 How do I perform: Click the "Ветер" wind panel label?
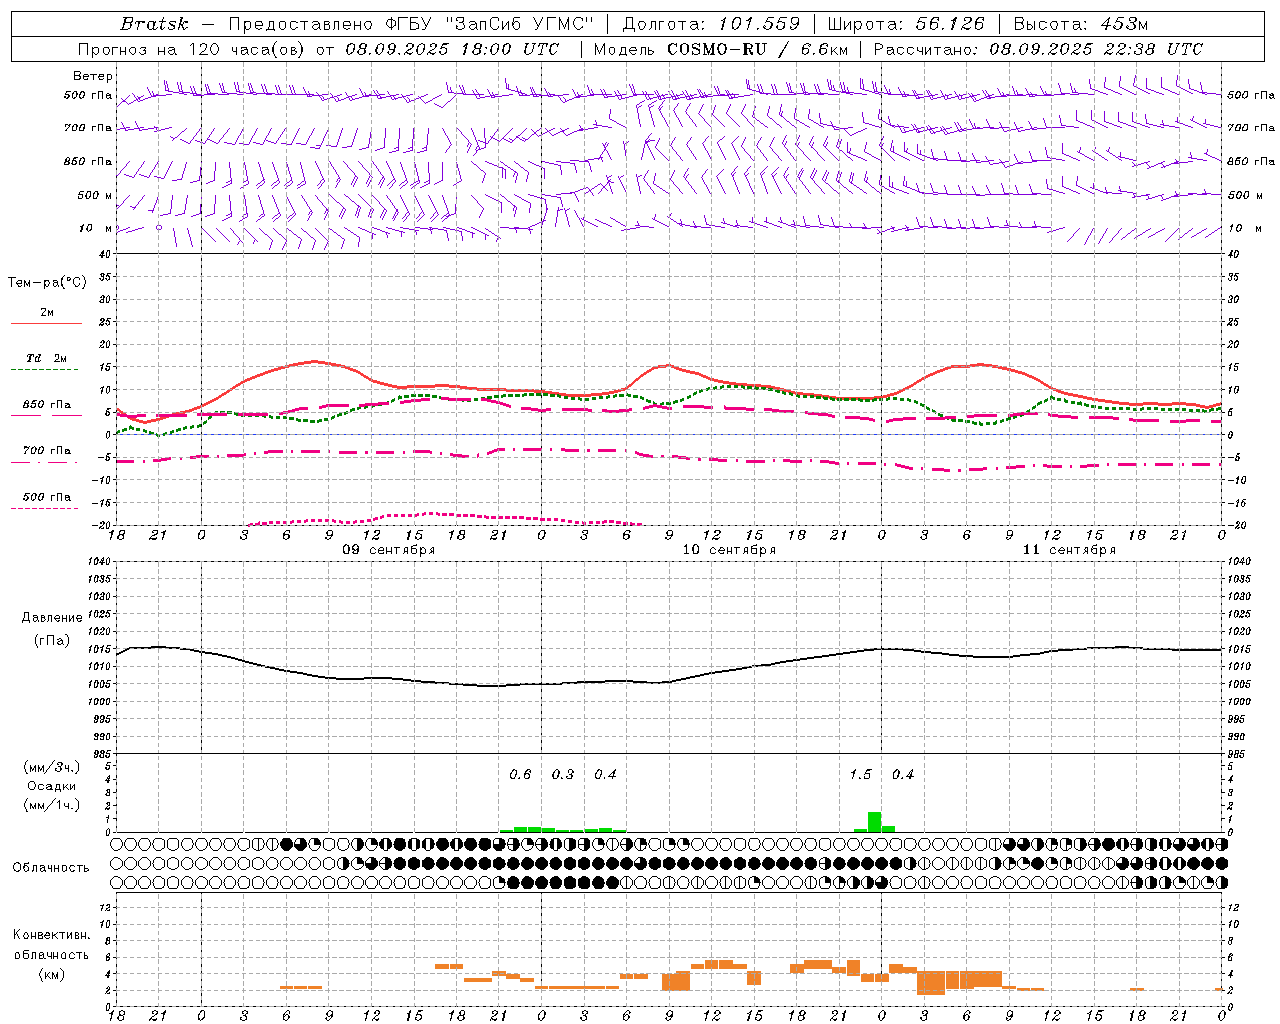pyautogui.click(x=93, y=76)
